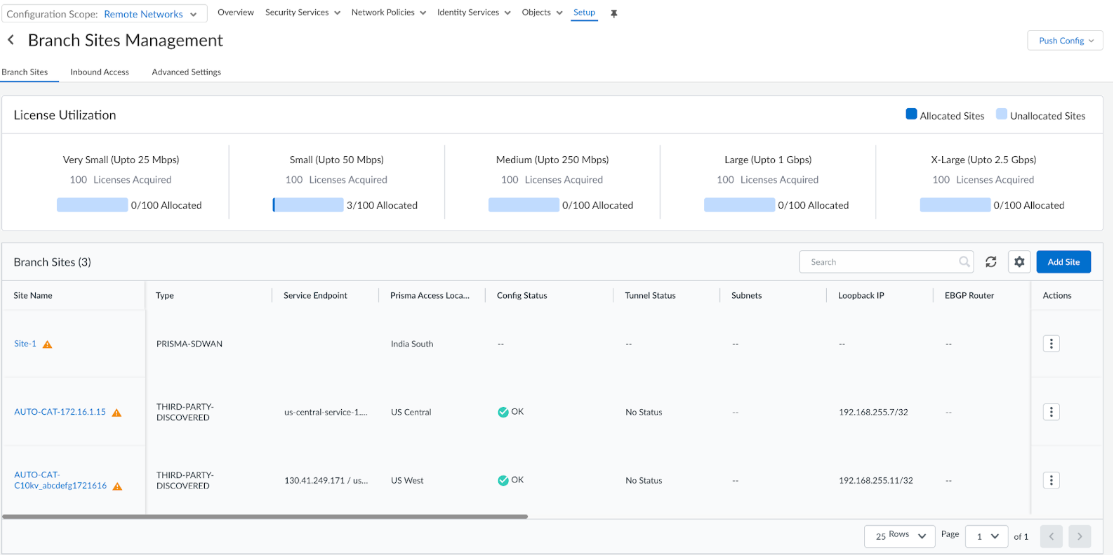Open the actions menu for Site-1
This screenshot has height=555, width=1113.
(1051, 343)
